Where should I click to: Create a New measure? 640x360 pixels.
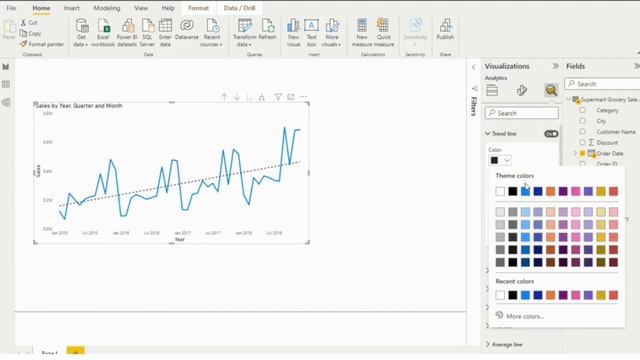tap(362, 33)
